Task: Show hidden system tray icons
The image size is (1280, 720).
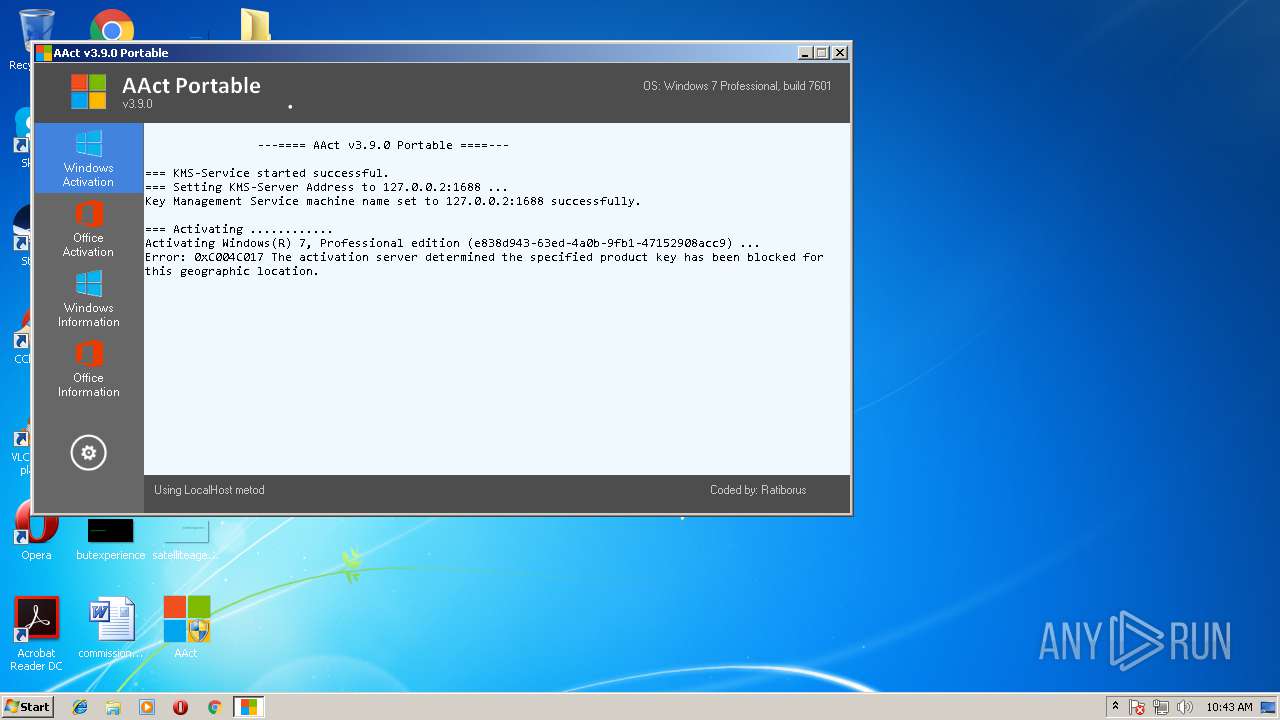Action: coord(1115,707)
